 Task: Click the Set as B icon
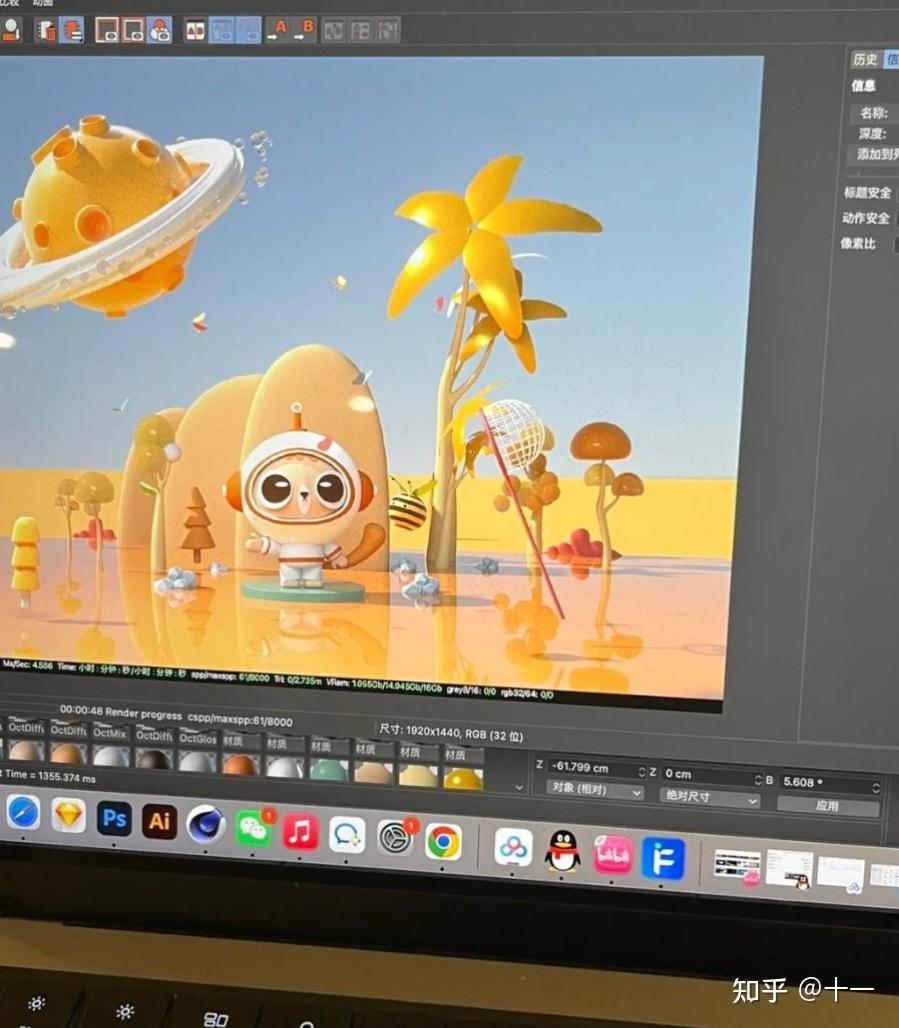304,30
